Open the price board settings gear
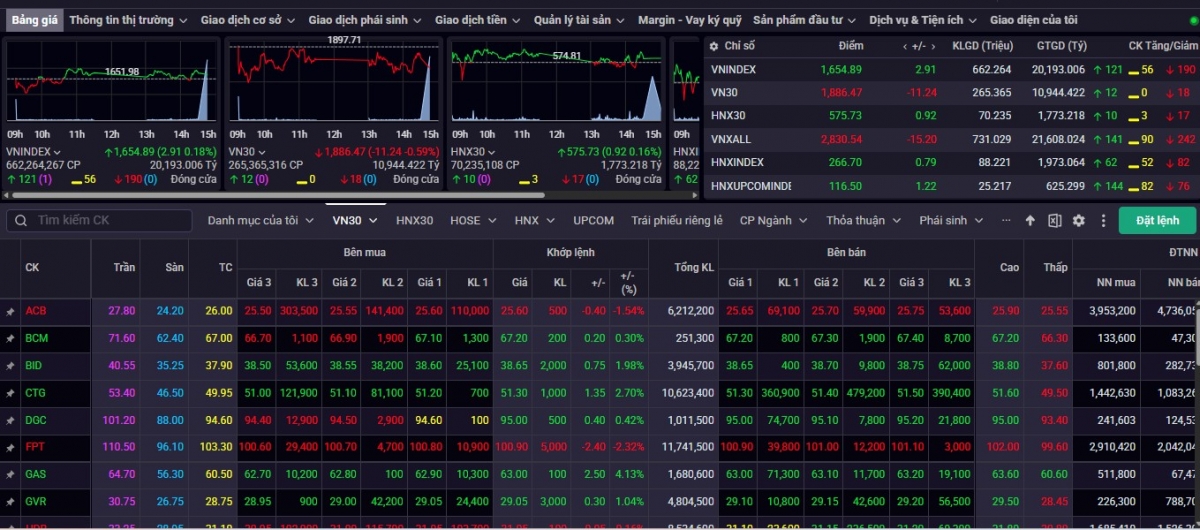Image resolution: width=1200 pixels, height=530 pixels. coord(1078,221)
